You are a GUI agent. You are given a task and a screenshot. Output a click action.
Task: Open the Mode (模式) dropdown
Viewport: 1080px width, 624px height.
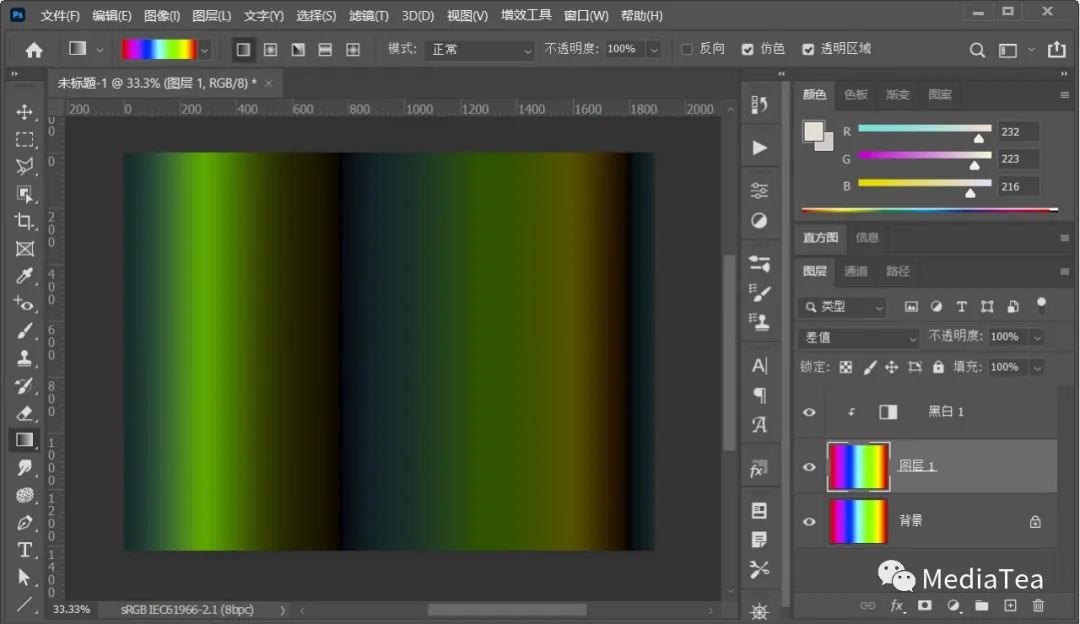480,50
